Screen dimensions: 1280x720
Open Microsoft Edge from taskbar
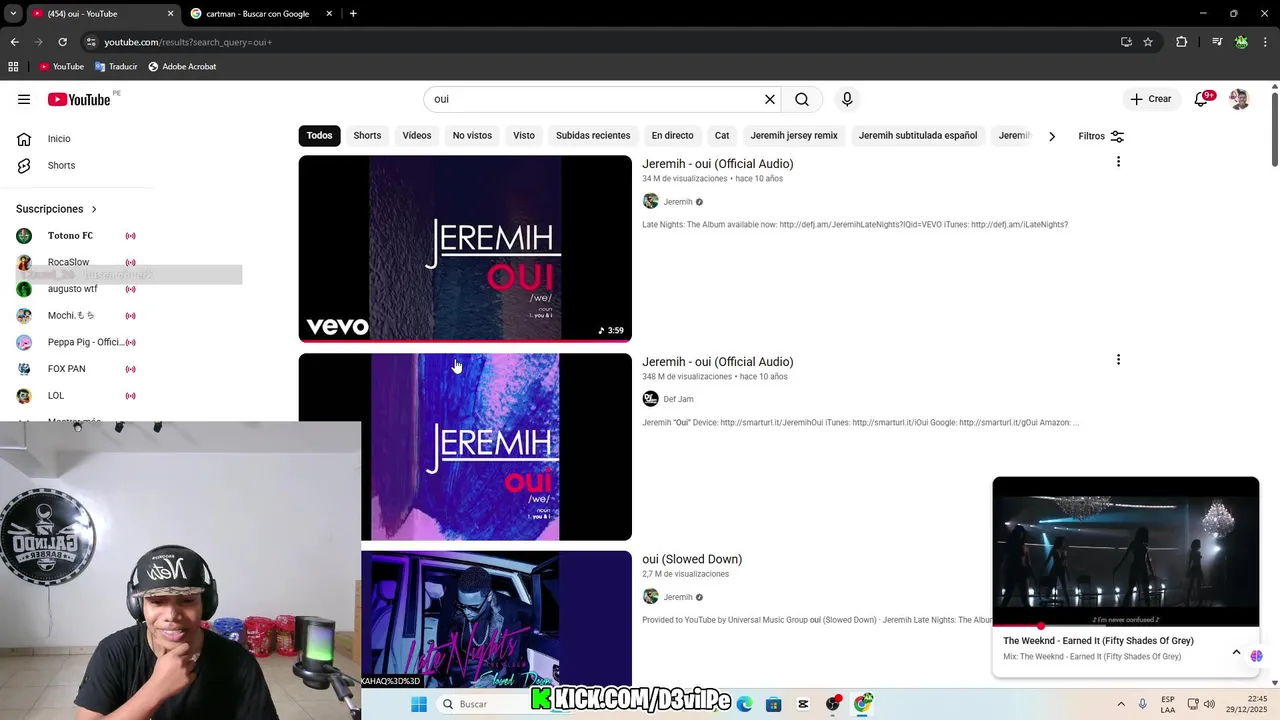point(745,704)
